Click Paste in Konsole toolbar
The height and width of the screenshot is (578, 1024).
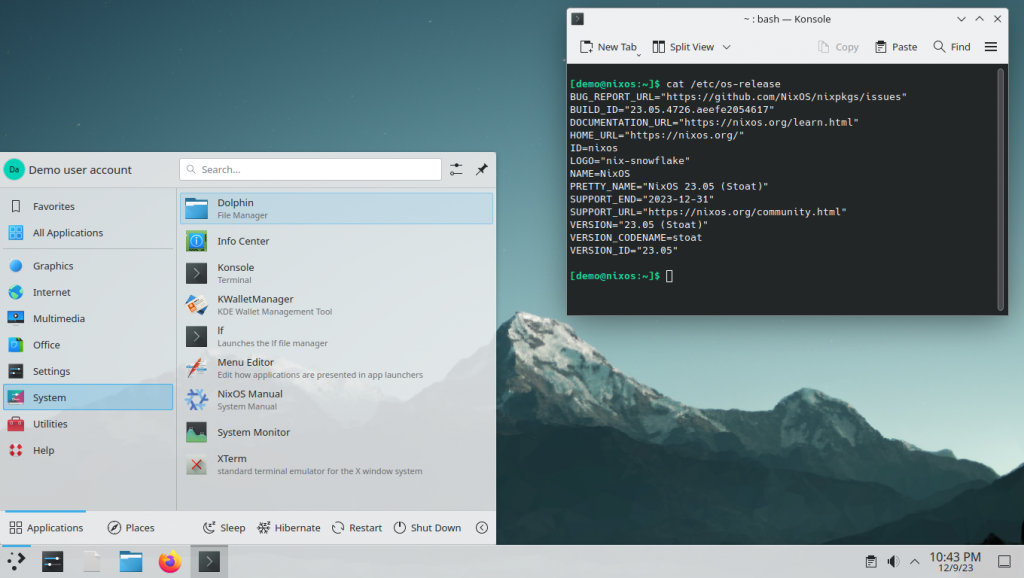895,47
